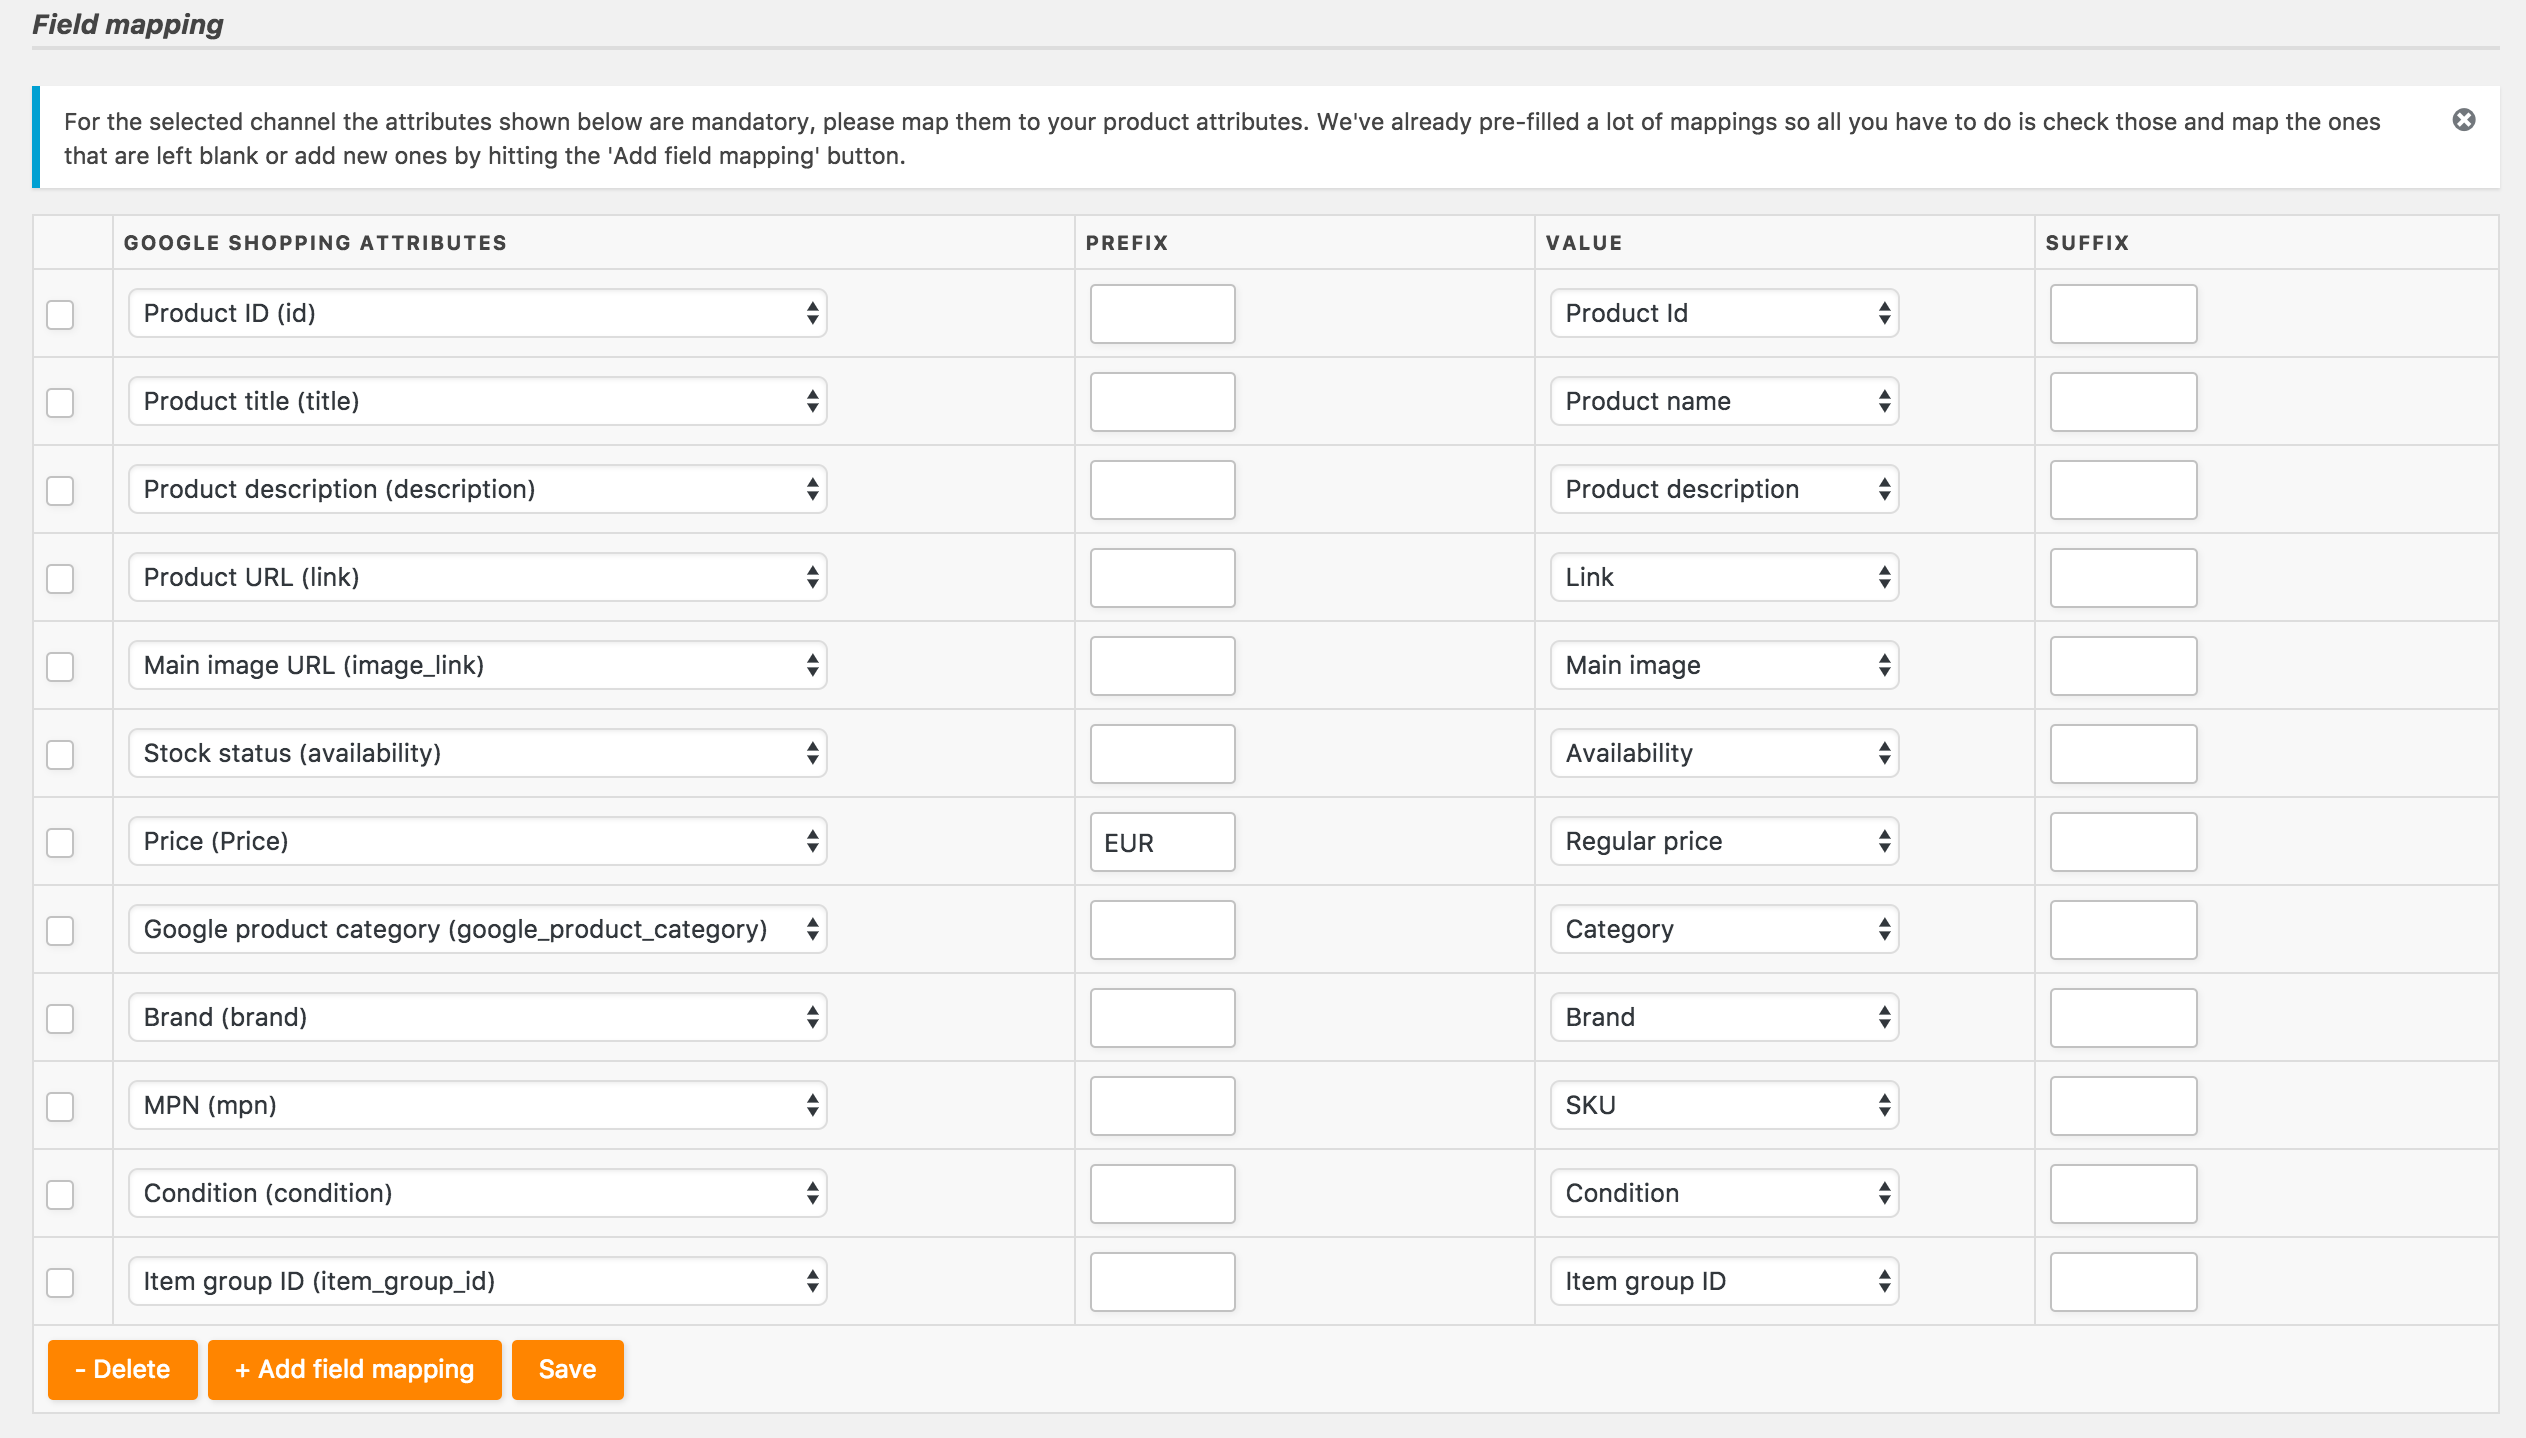Edit the EUR prefix field for Price
Screen dimensions: 2526x1438
[x=1162, y=841]
